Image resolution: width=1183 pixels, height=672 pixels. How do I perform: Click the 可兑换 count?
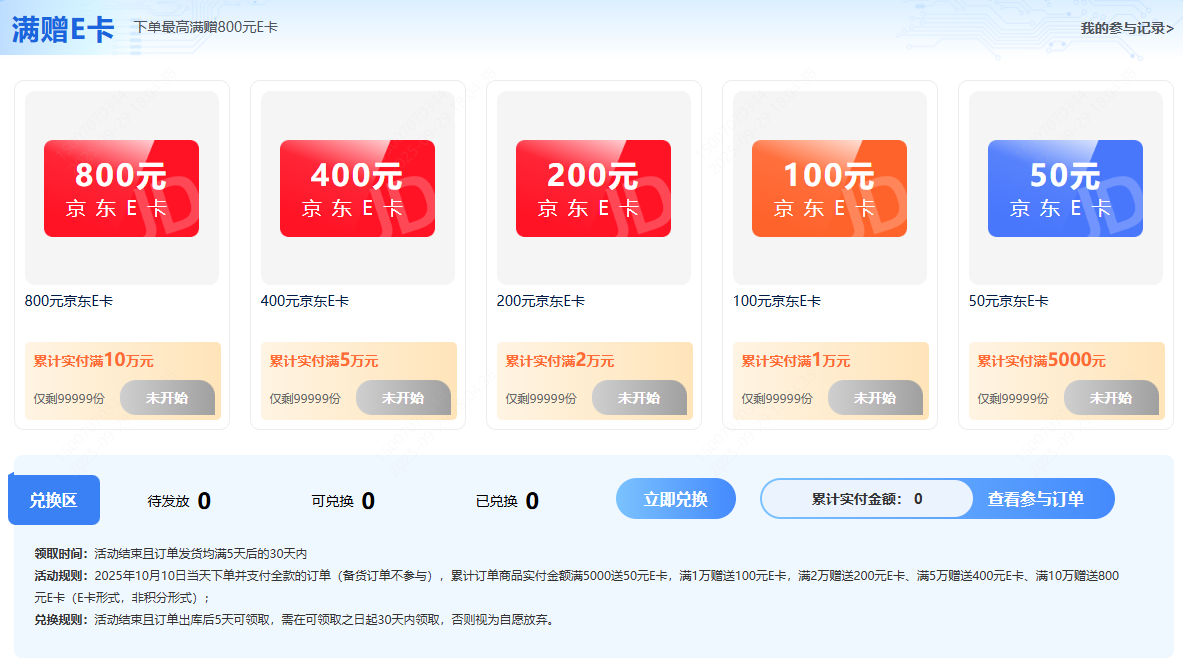(x=368, y=501)
